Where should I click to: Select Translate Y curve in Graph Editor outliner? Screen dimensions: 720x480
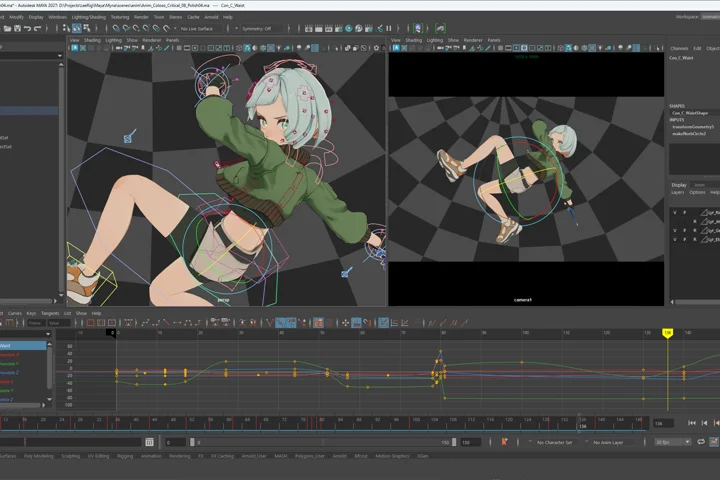(9, 364)
